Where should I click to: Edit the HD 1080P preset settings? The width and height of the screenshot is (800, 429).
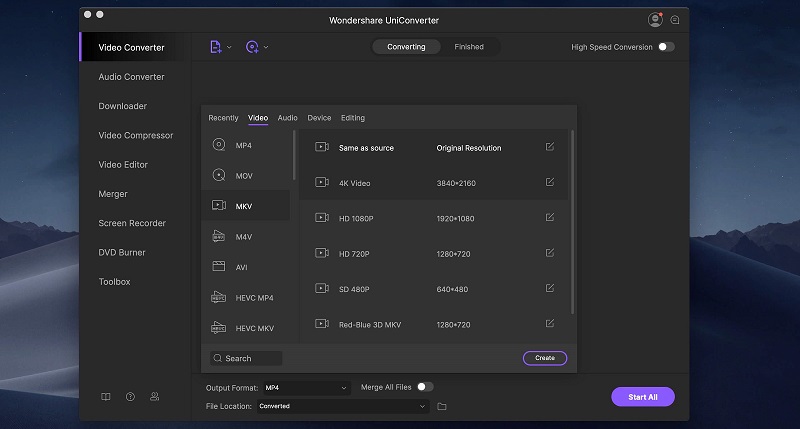click(x=549, y=217)
